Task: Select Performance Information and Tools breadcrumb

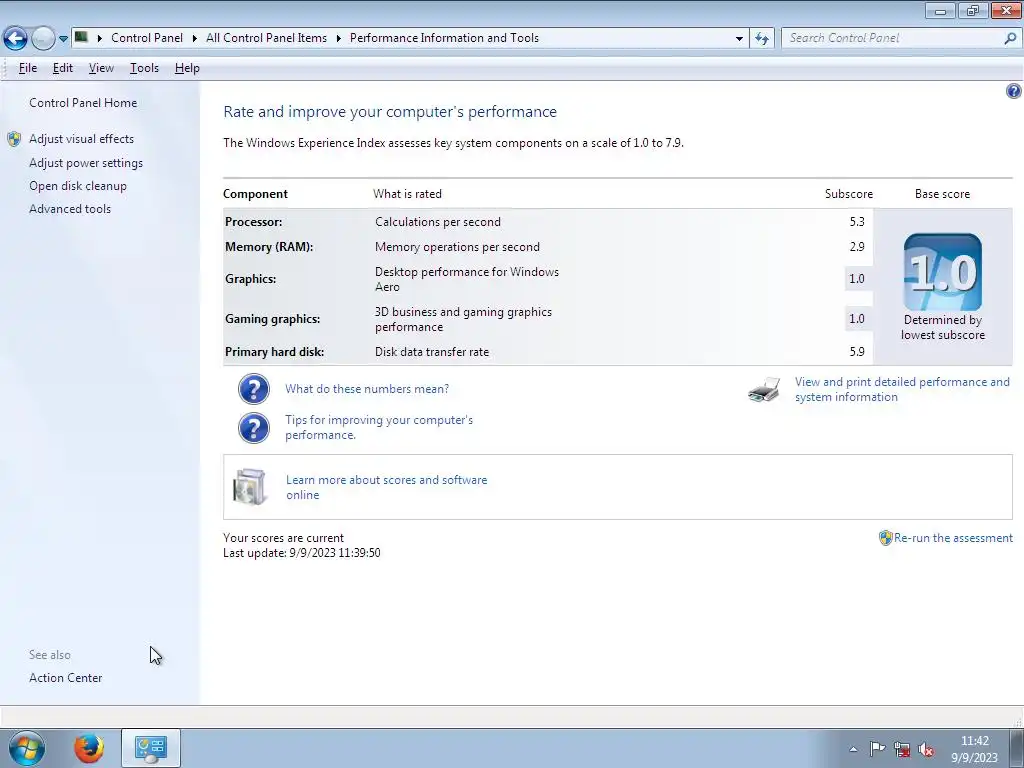Action: (x=444, y=38)
